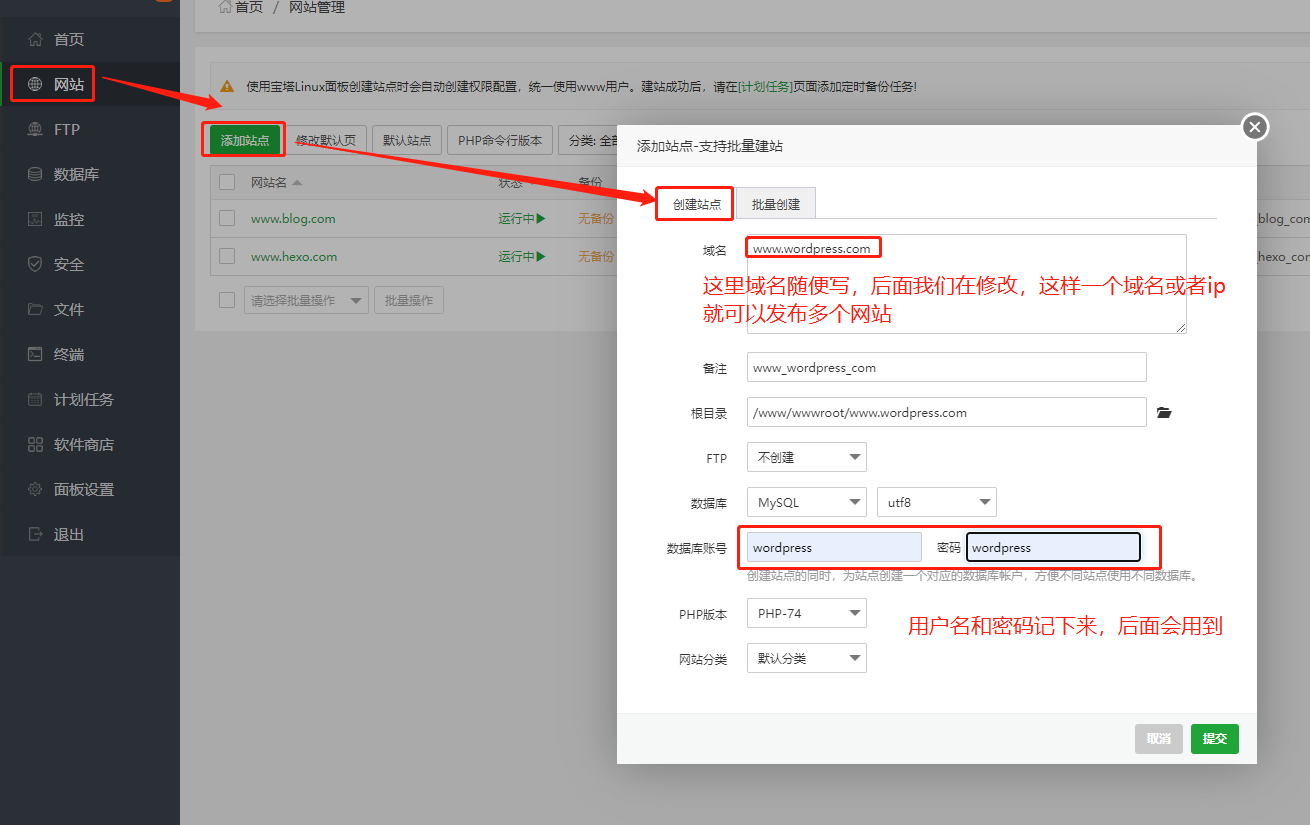
Task: Click the 备注 input field
Action: (x=946, y=367)
